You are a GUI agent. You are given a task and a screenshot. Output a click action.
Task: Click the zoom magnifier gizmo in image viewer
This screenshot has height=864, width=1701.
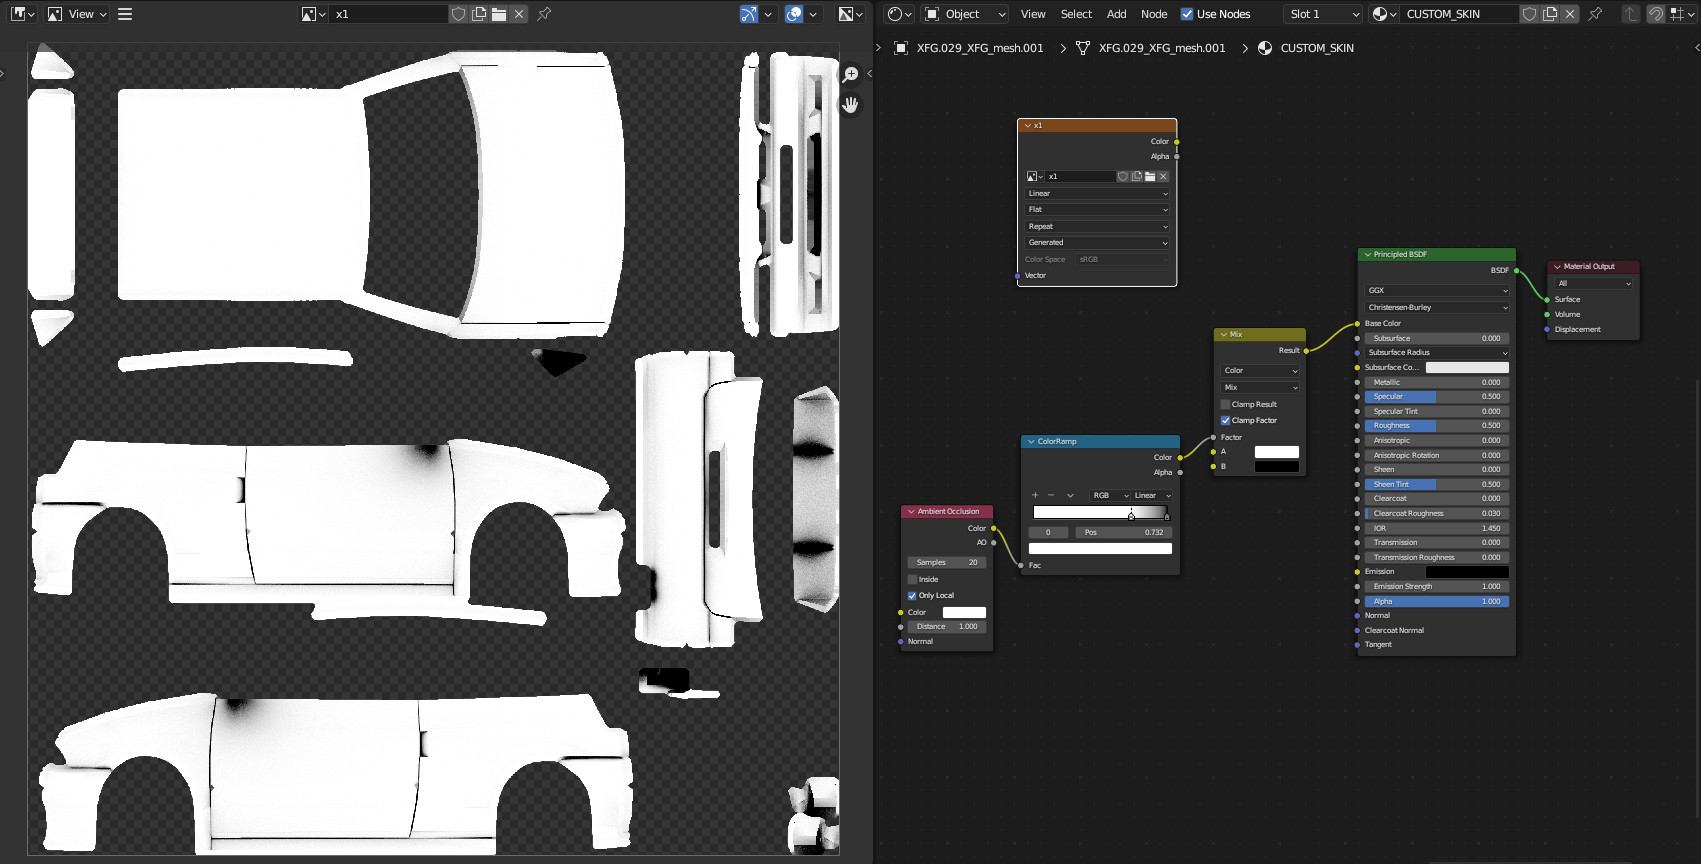point(850,74)
